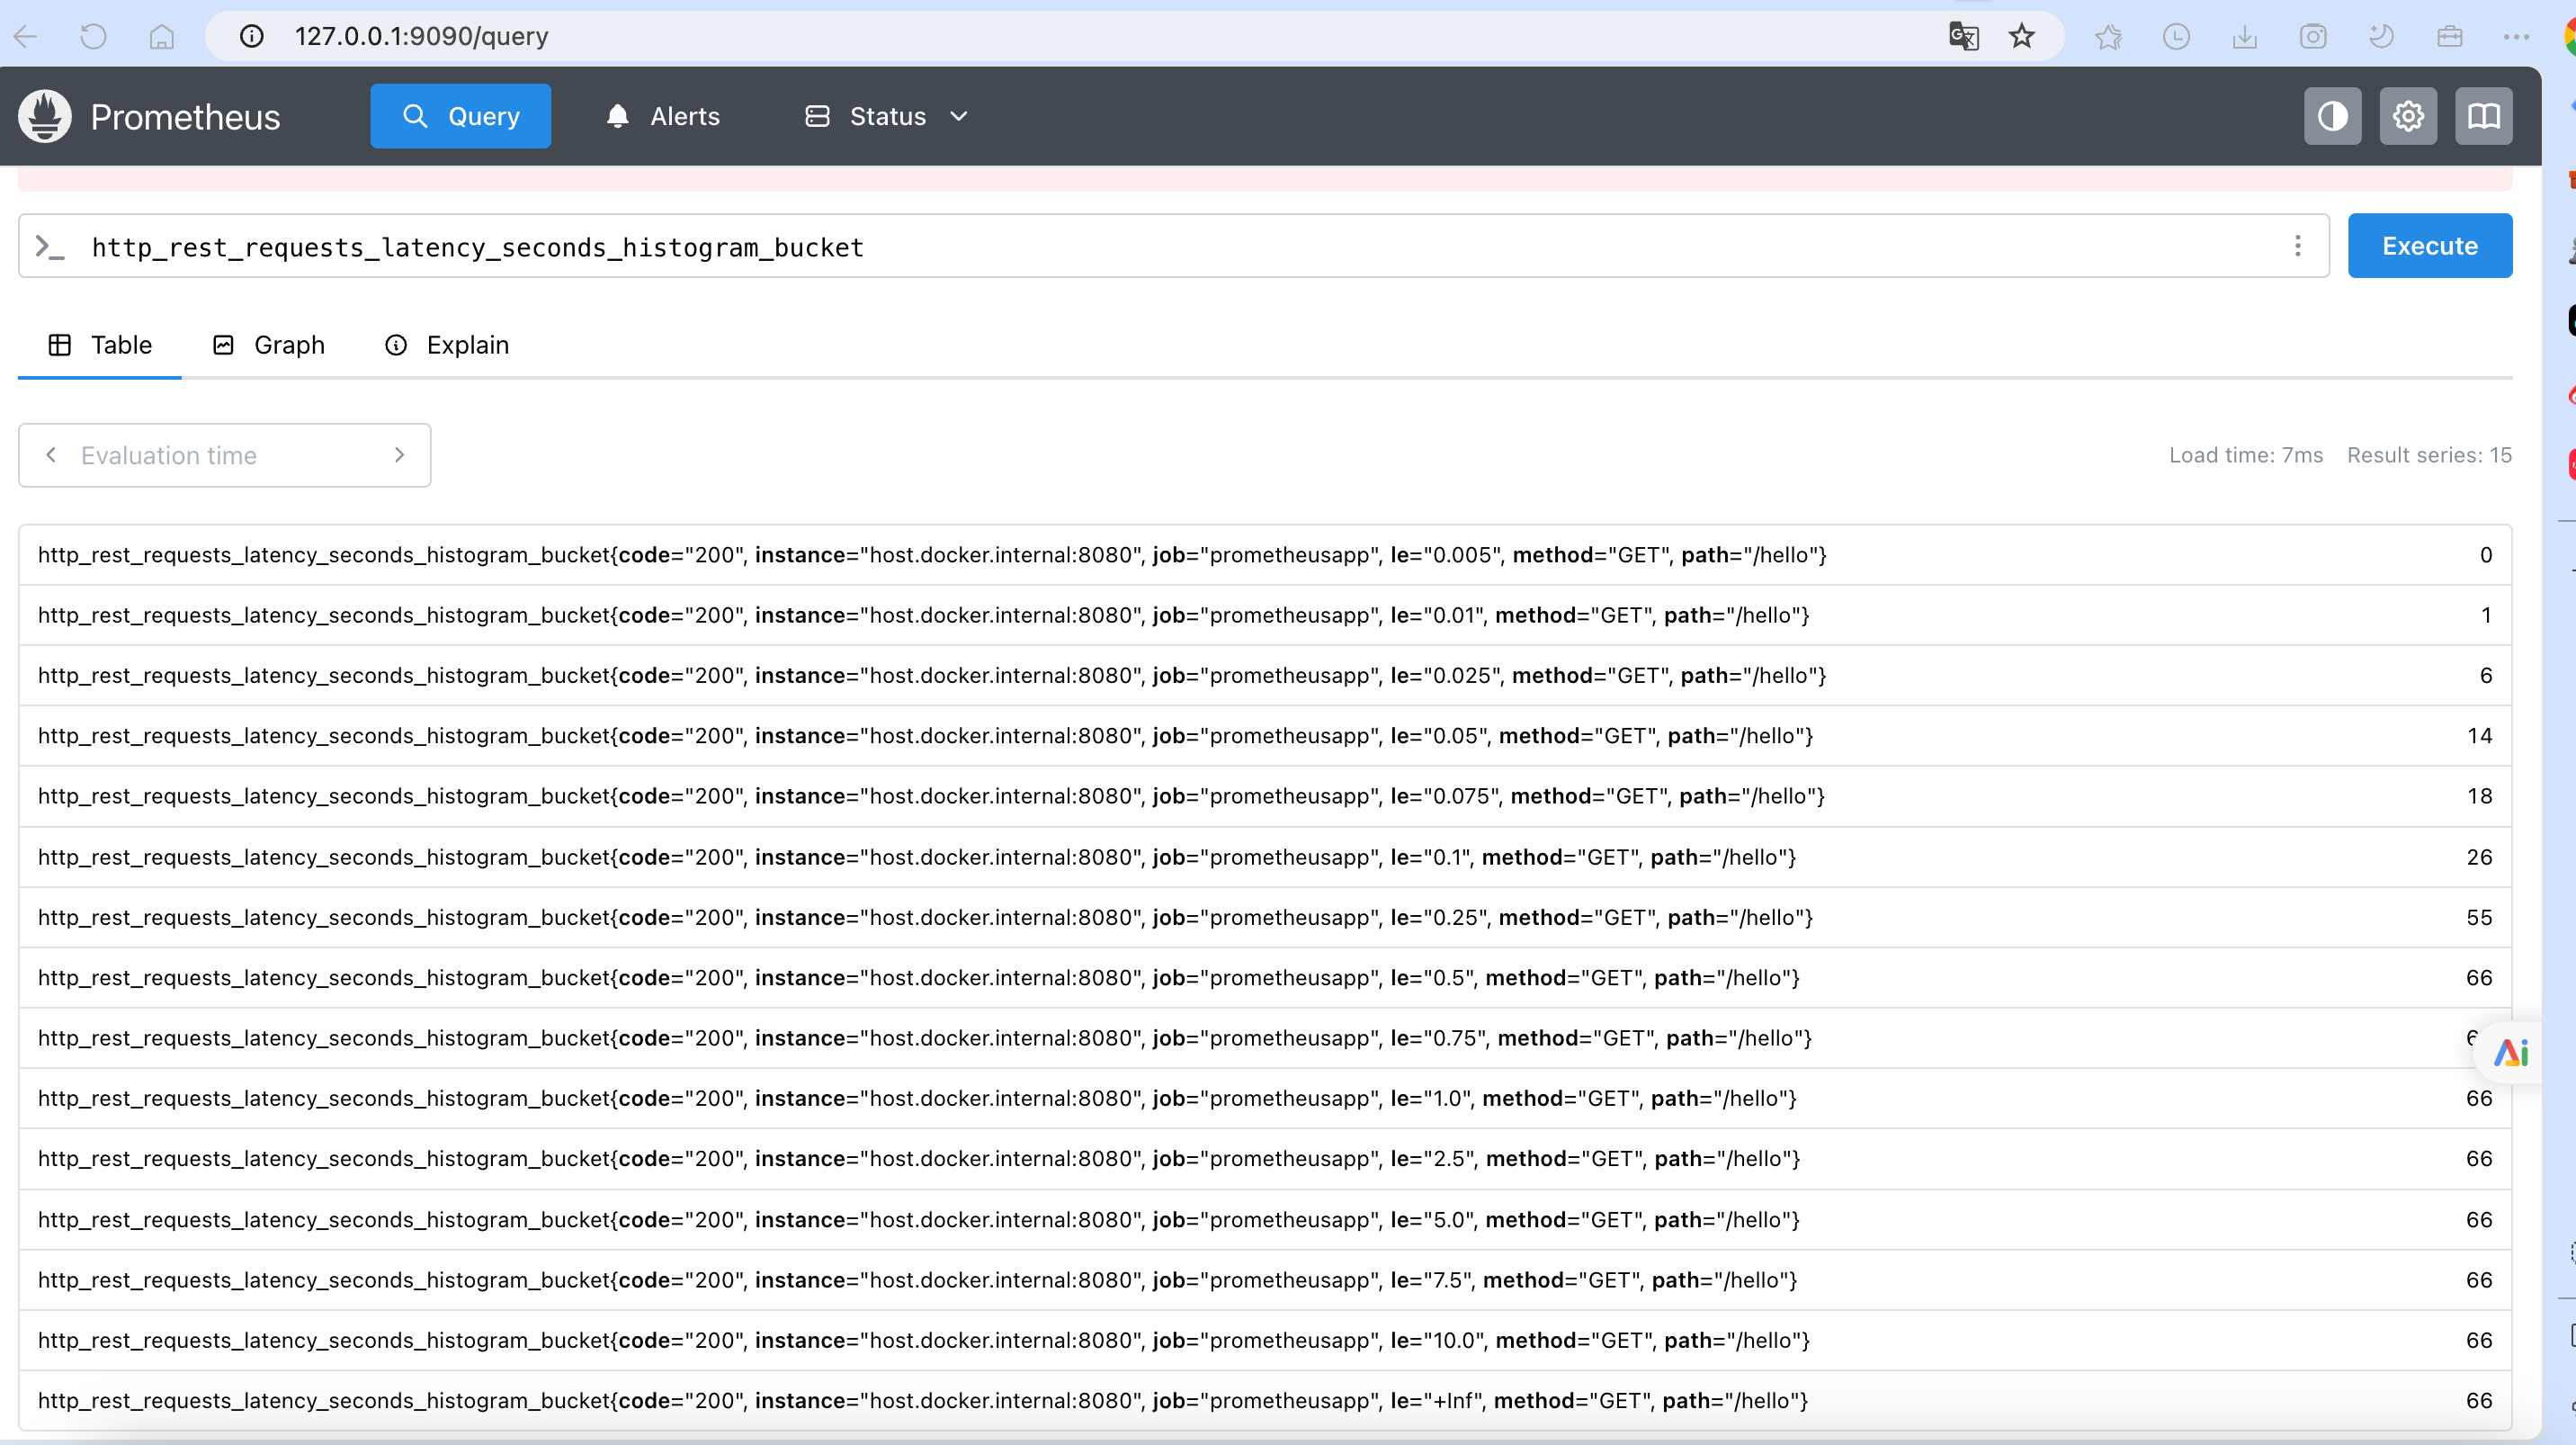Open the settings gear menu

coord(2407,116)
